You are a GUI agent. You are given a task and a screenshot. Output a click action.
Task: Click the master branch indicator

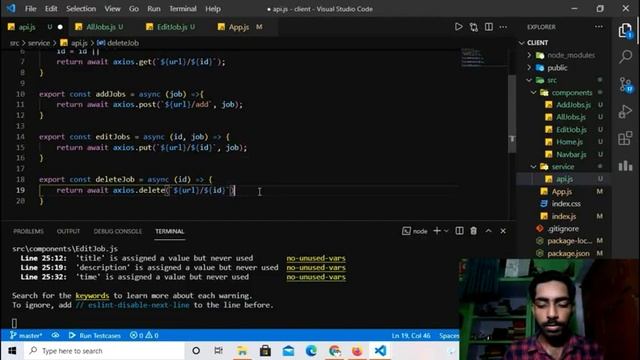26,336
